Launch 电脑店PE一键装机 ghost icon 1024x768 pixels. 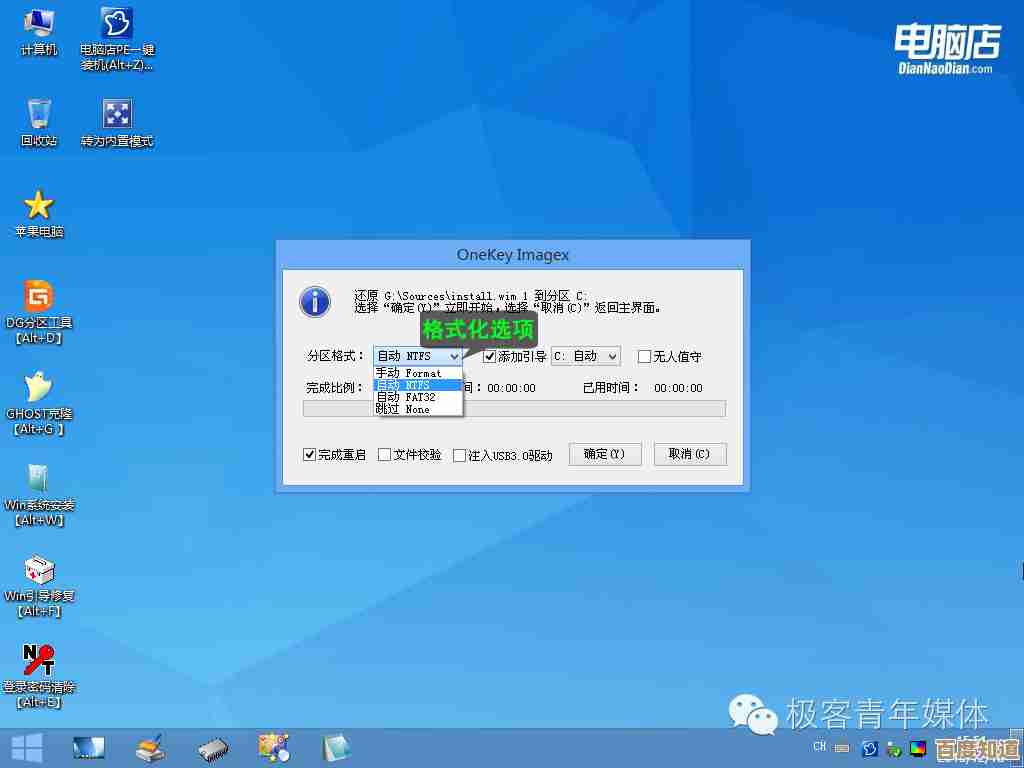(118, 23)
